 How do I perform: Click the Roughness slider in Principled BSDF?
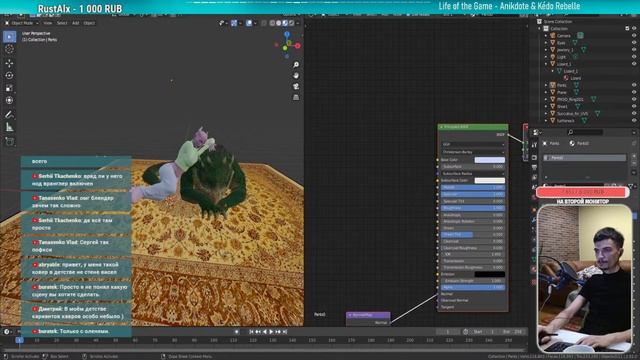pos(473,208)
